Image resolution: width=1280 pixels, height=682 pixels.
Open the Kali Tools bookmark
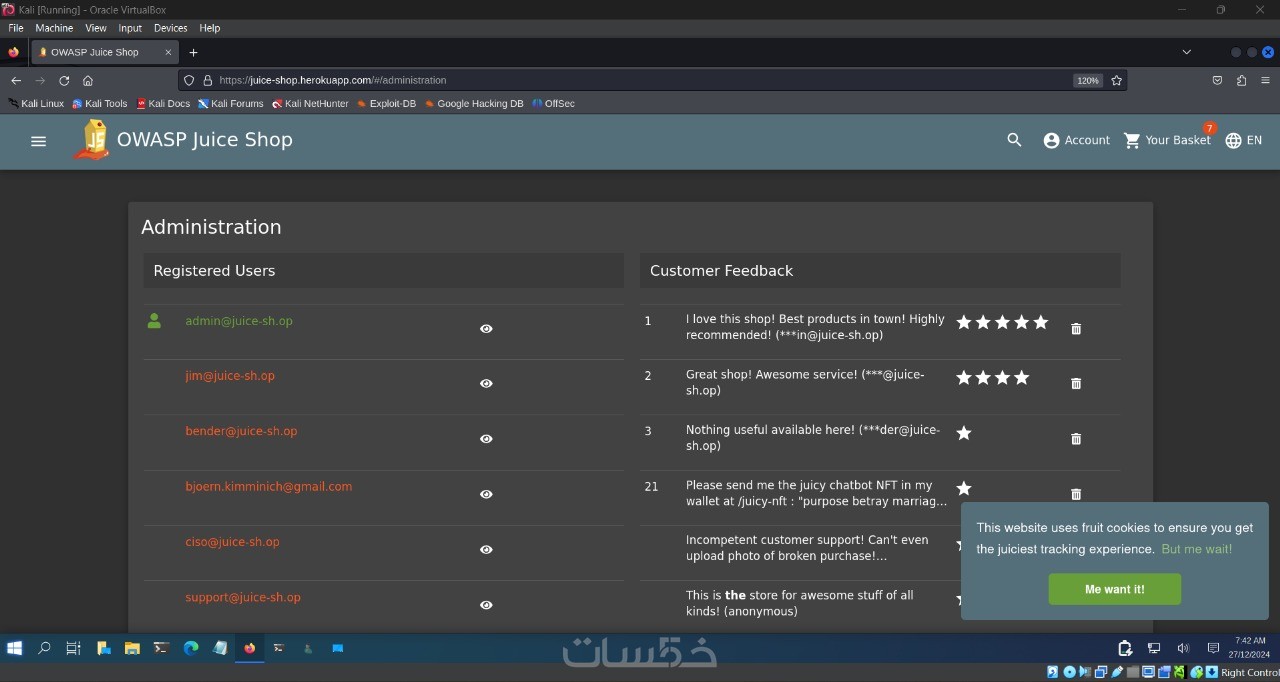100,103
